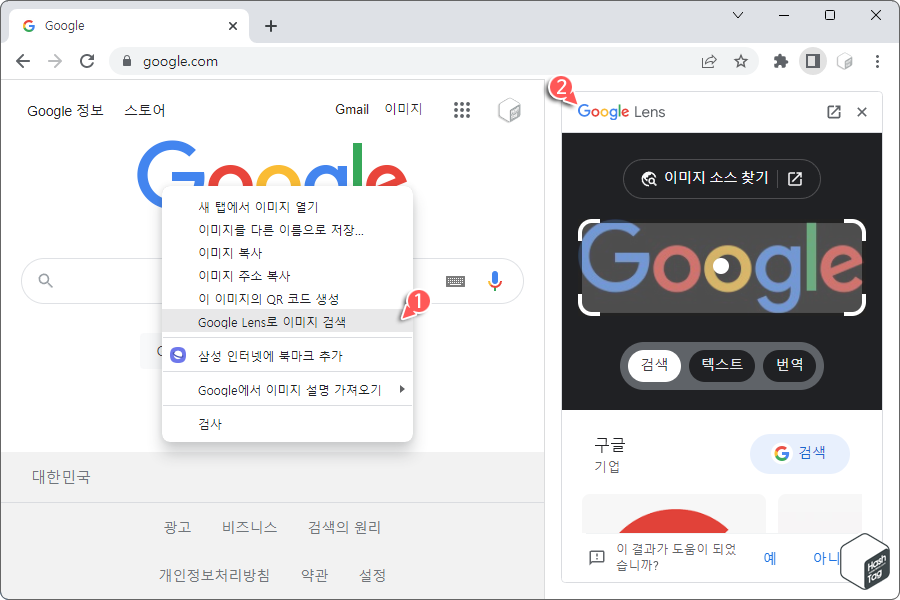Open 비즈니스 footer link
The height and width of the screenshot is (600, 900).
click(x=250, y=527)
